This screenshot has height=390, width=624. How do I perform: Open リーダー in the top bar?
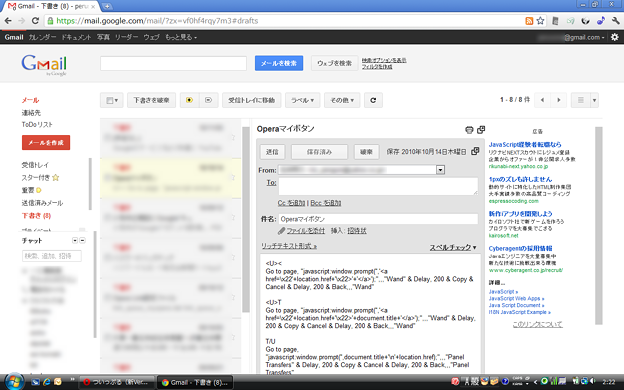tap(126, 37)
